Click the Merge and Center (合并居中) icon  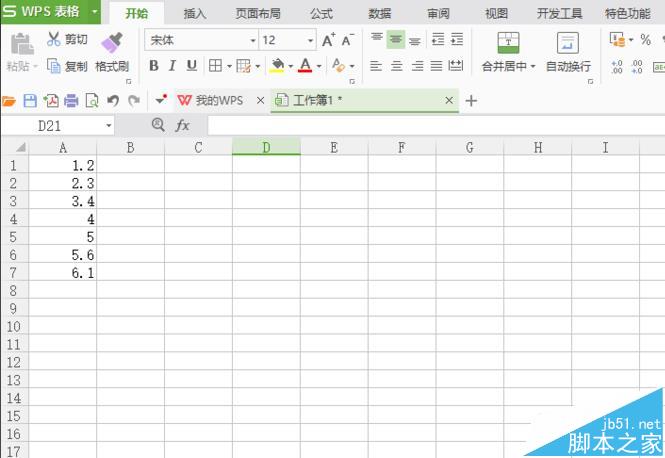[x=508, y=42]
